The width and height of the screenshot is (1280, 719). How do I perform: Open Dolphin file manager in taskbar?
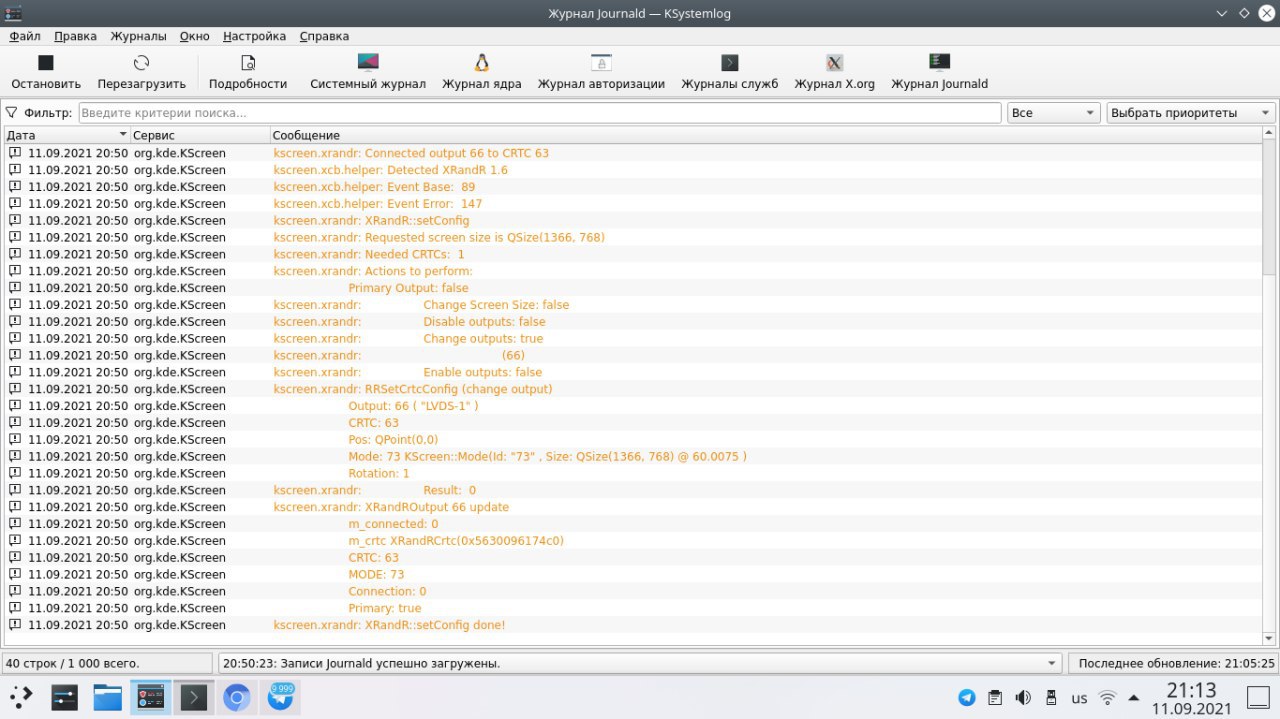click(x=108, y=697)
